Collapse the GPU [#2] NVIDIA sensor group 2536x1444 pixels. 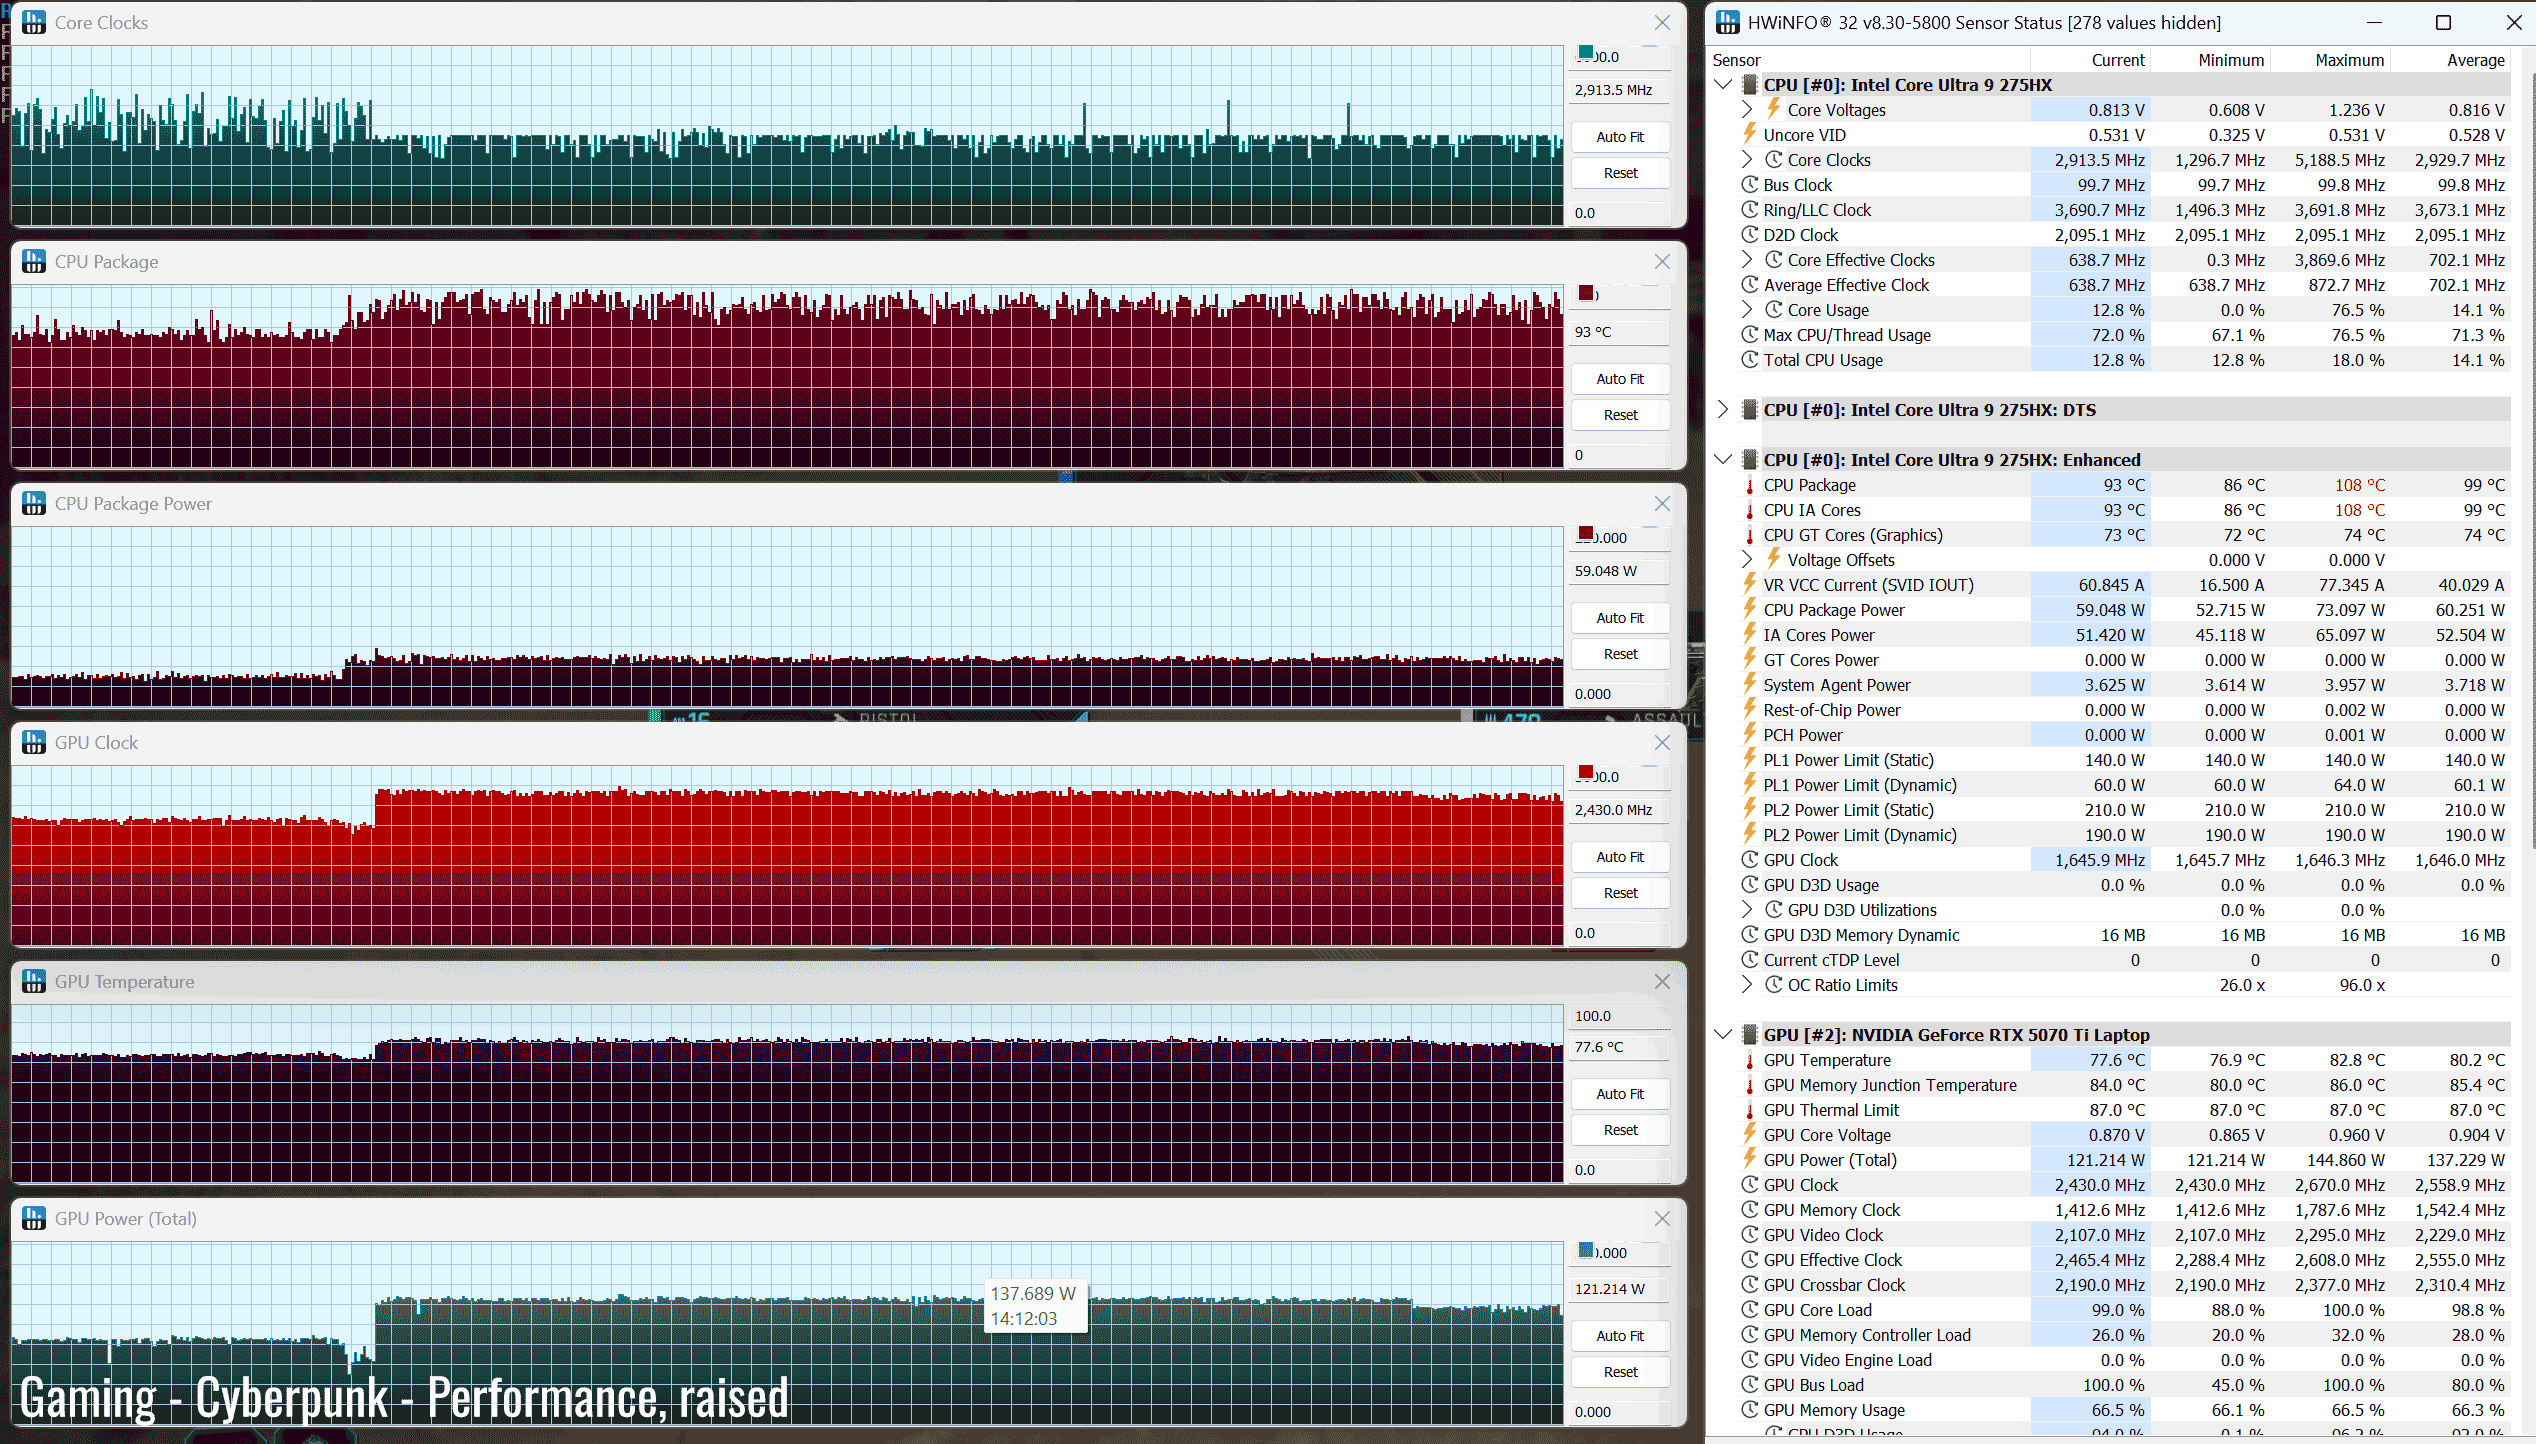[1722, 1034]
